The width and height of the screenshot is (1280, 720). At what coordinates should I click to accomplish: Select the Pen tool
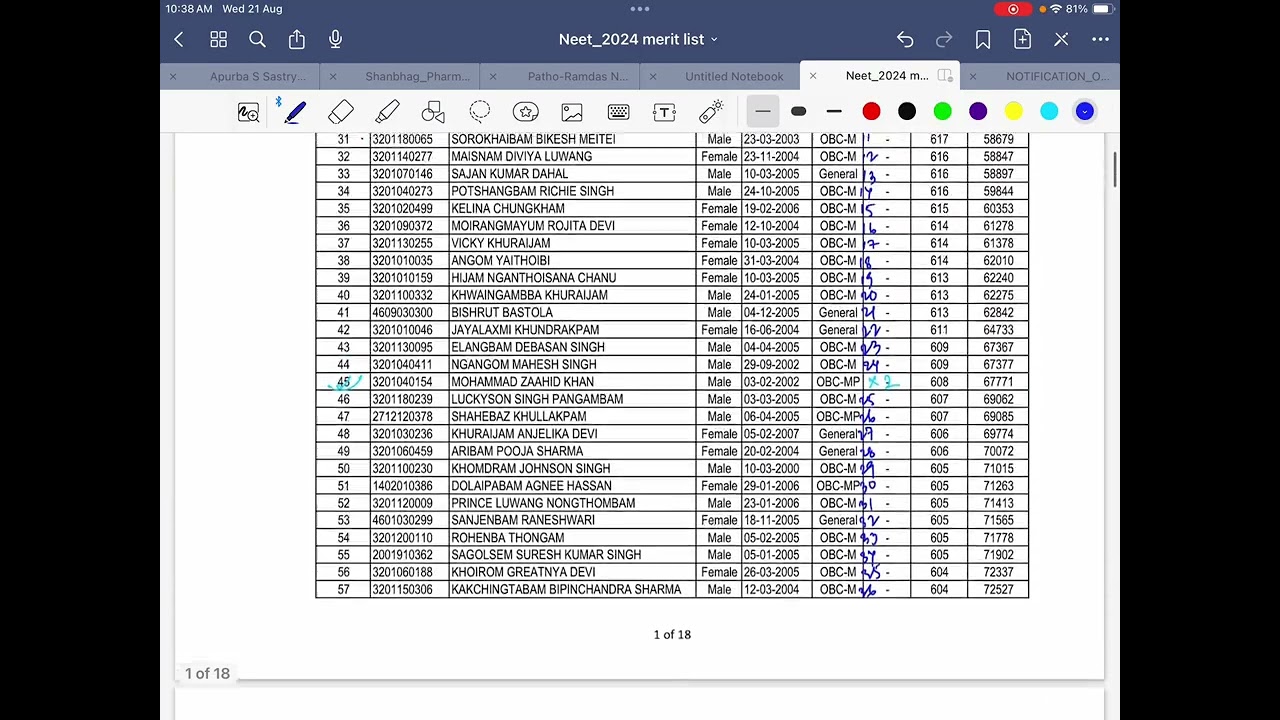coord(294,112)
